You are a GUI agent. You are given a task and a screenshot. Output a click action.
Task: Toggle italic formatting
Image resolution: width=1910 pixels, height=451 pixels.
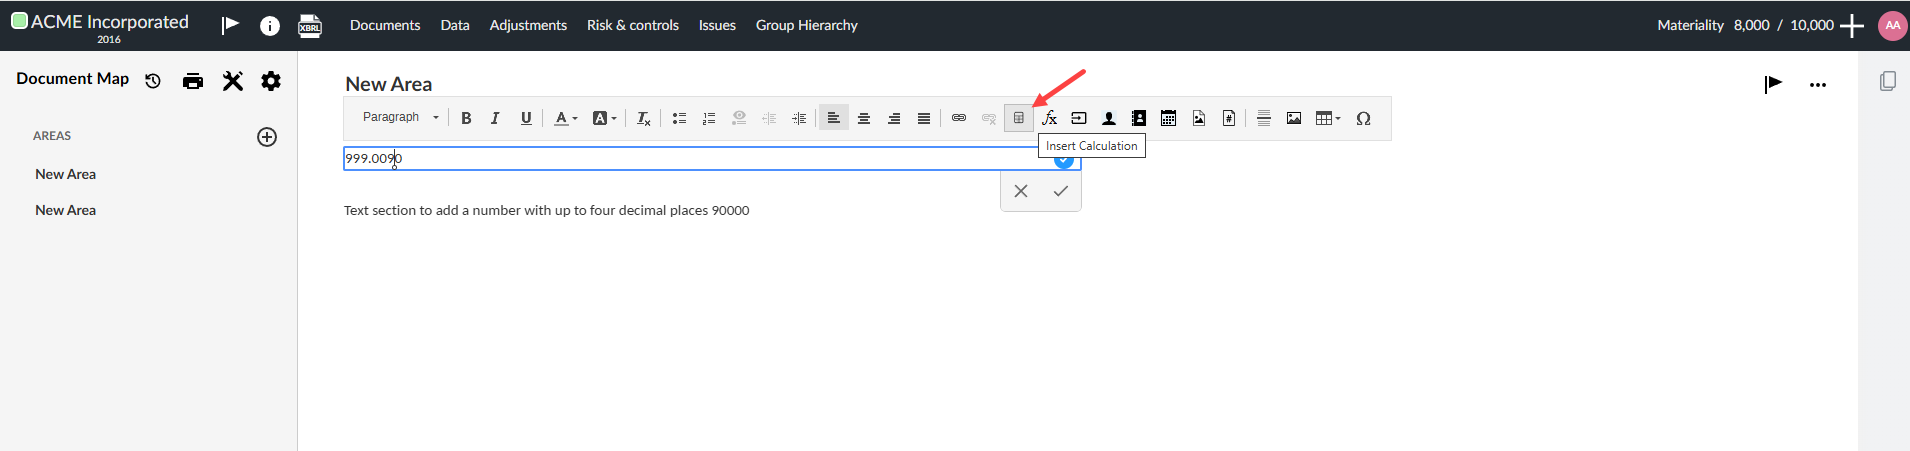(495, 118)
